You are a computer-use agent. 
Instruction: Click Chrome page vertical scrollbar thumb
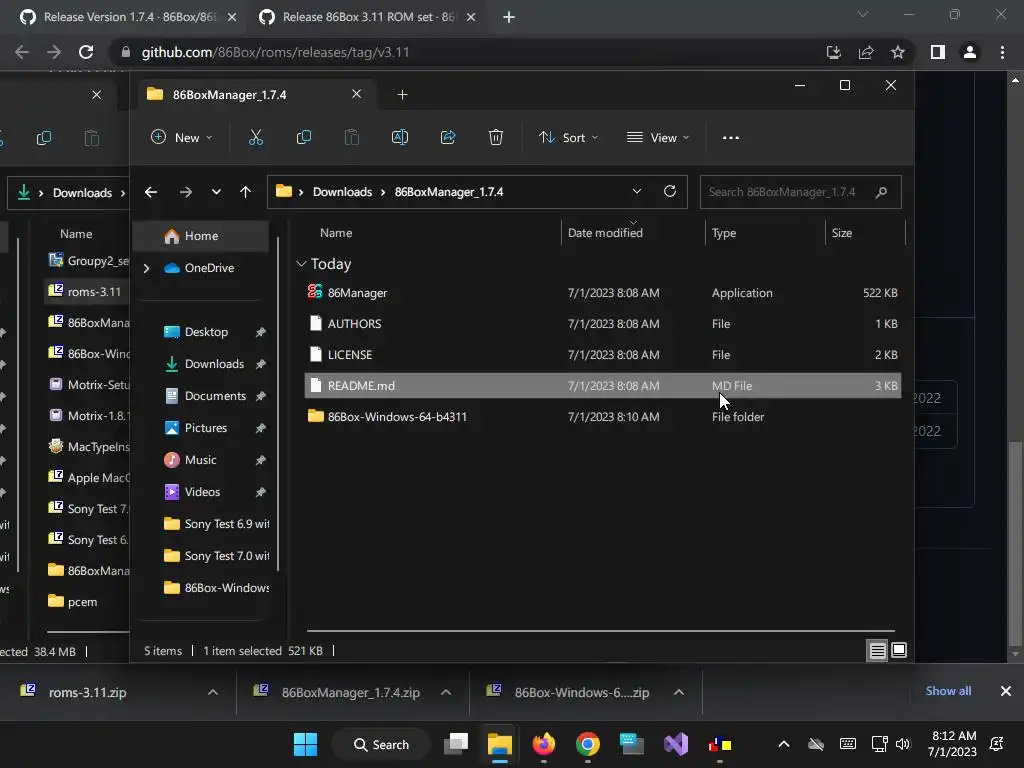click(1014, 542)
